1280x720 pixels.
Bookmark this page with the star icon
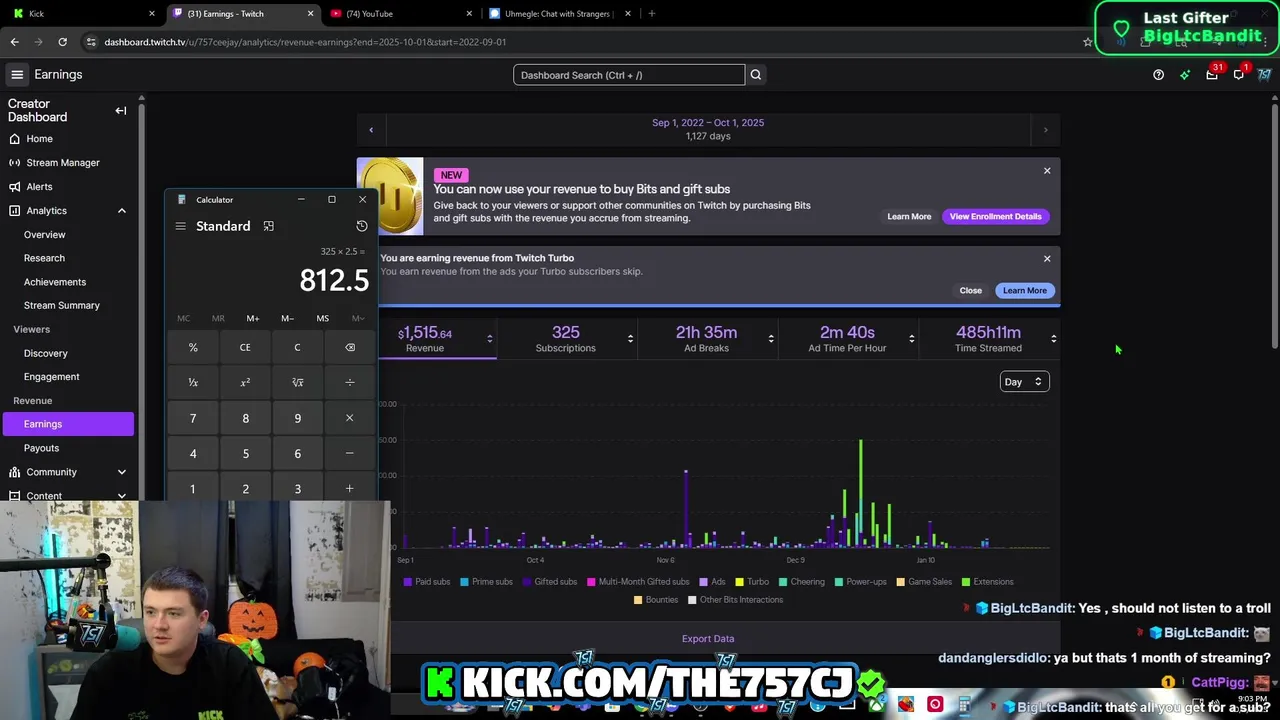pyautogui.click(x=1088, y=42)
